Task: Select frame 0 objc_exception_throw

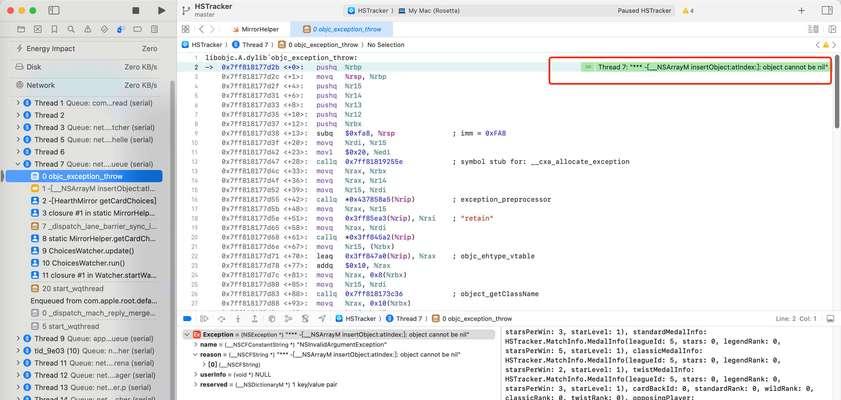Action: coord(84,176)
